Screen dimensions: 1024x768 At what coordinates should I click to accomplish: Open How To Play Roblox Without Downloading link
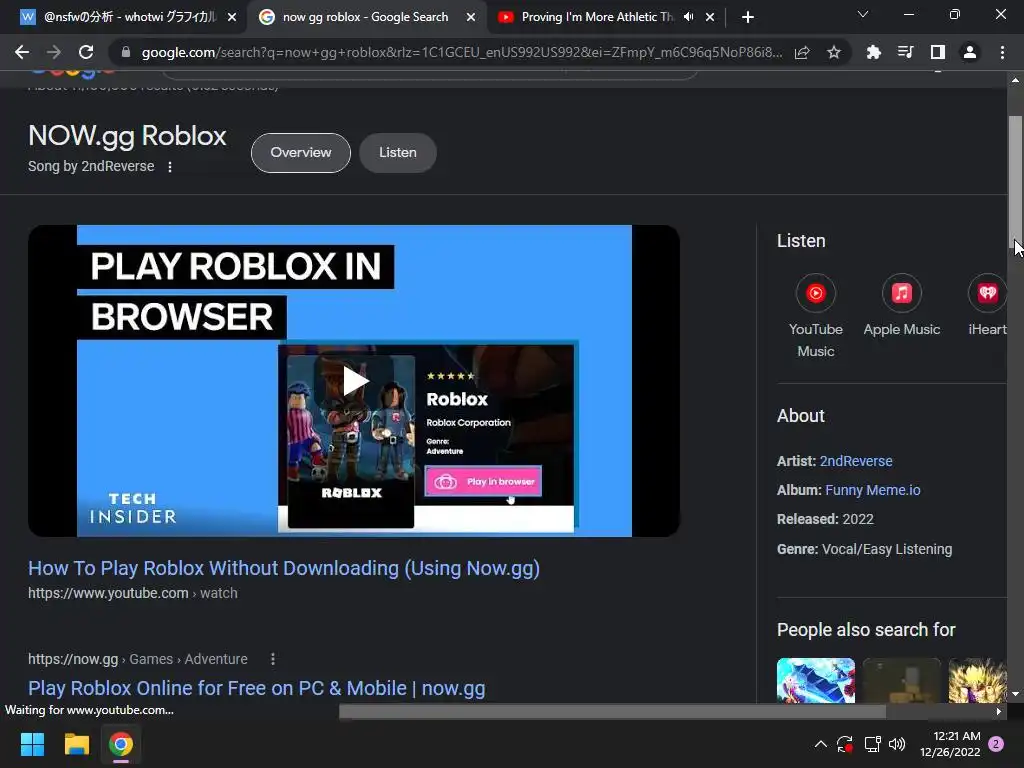[283, 568]
